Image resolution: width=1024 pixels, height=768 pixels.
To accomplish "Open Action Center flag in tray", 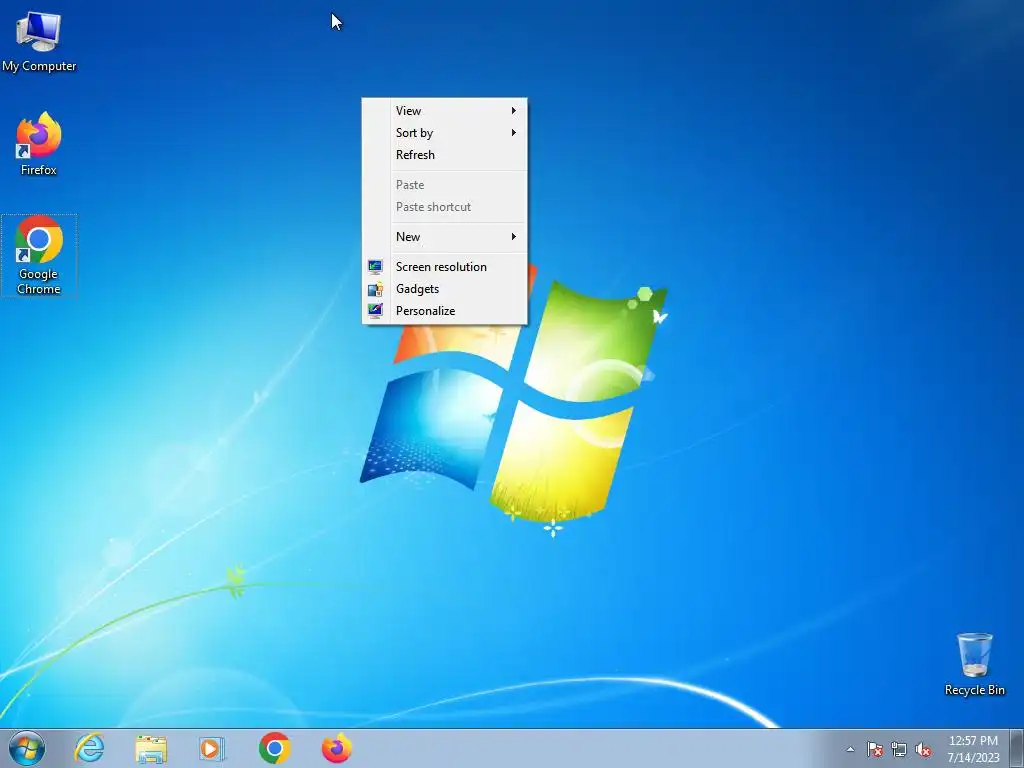I will pyautogui.click(x=874, y=749).
